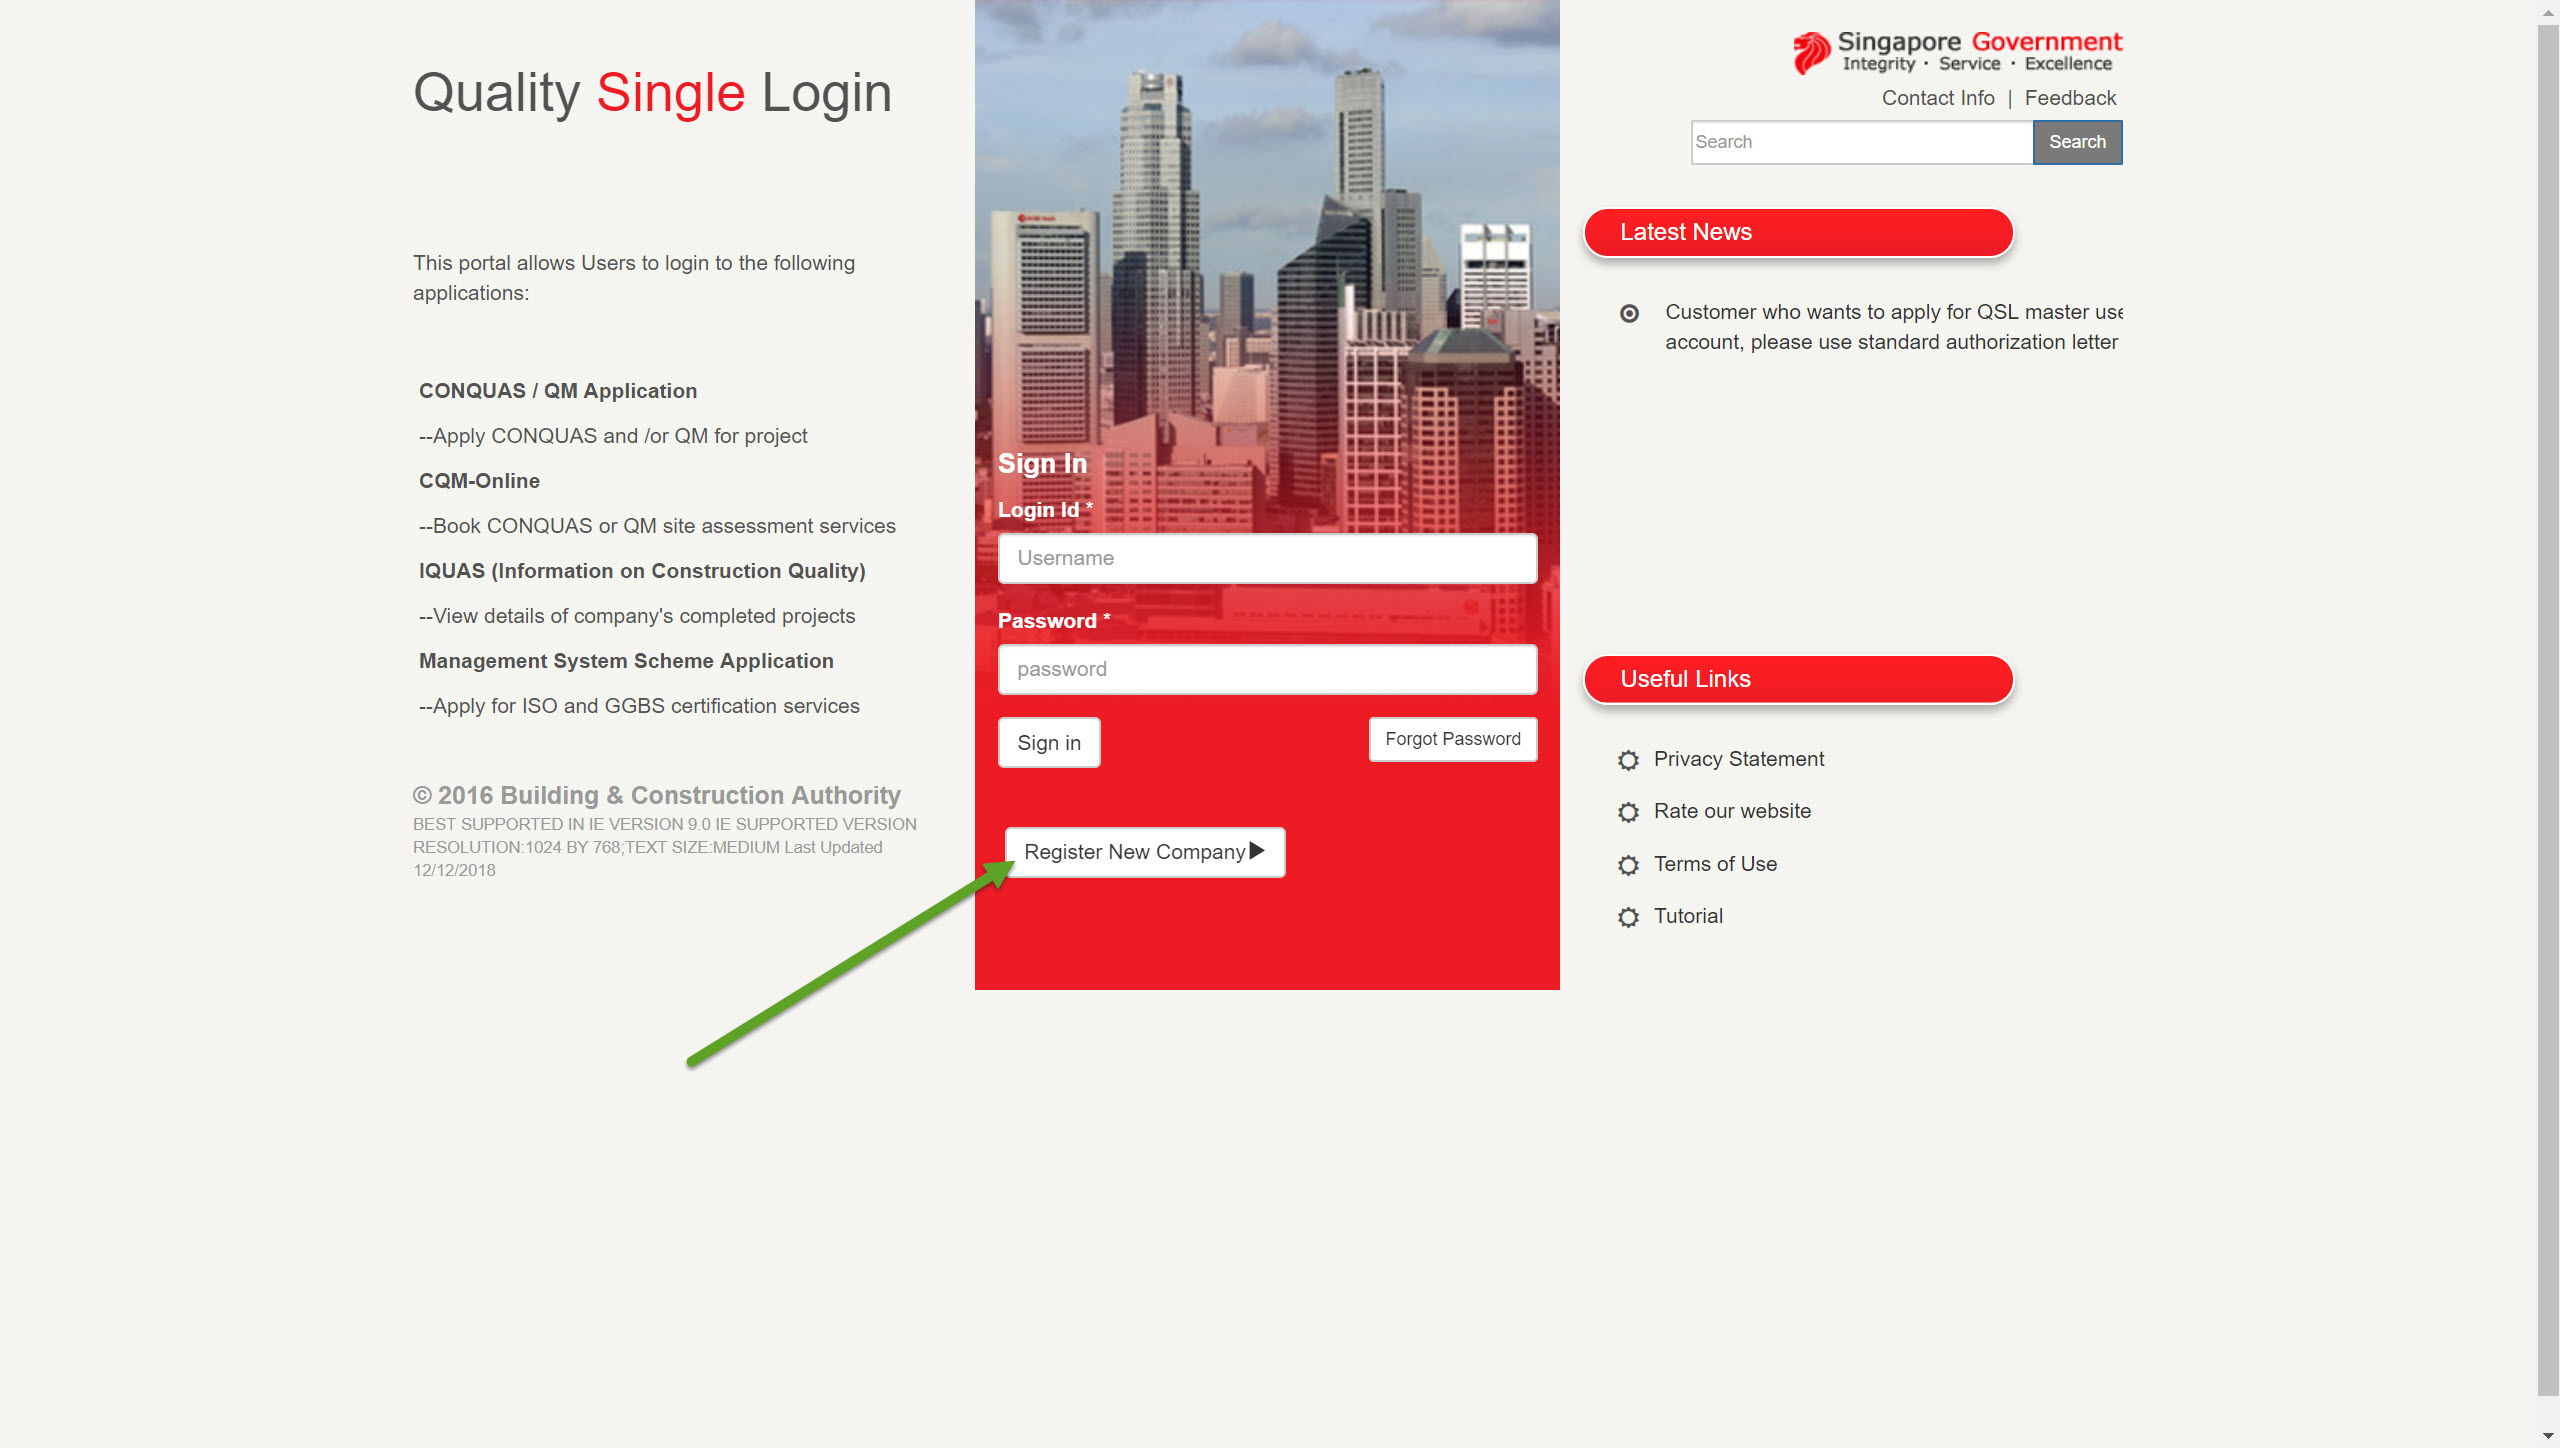2560x1448 pixels.
Task: Click the Privacy Statement gear icon
Action: (1628, 759)
